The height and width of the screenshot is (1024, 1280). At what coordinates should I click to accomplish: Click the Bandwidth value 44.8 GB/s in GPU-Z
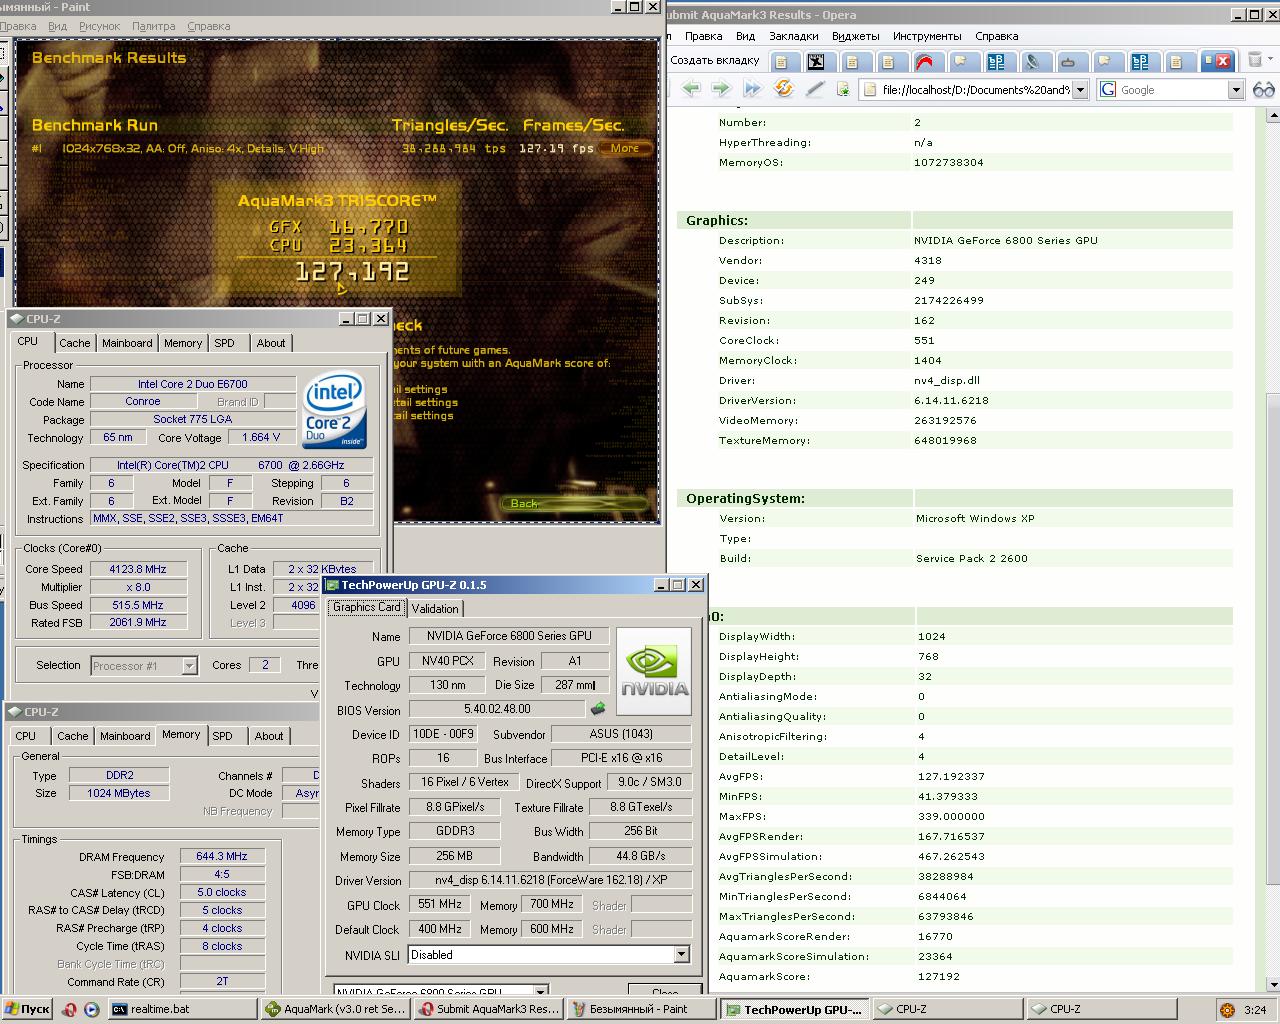pos(641,856)
